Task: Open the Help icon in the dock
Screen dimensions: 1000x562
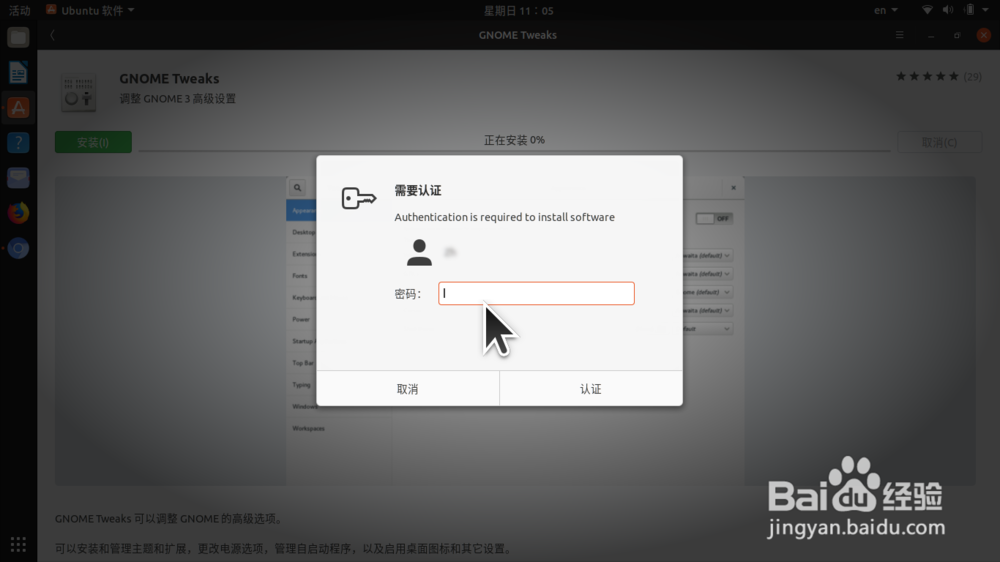Action: coord(18,142)
